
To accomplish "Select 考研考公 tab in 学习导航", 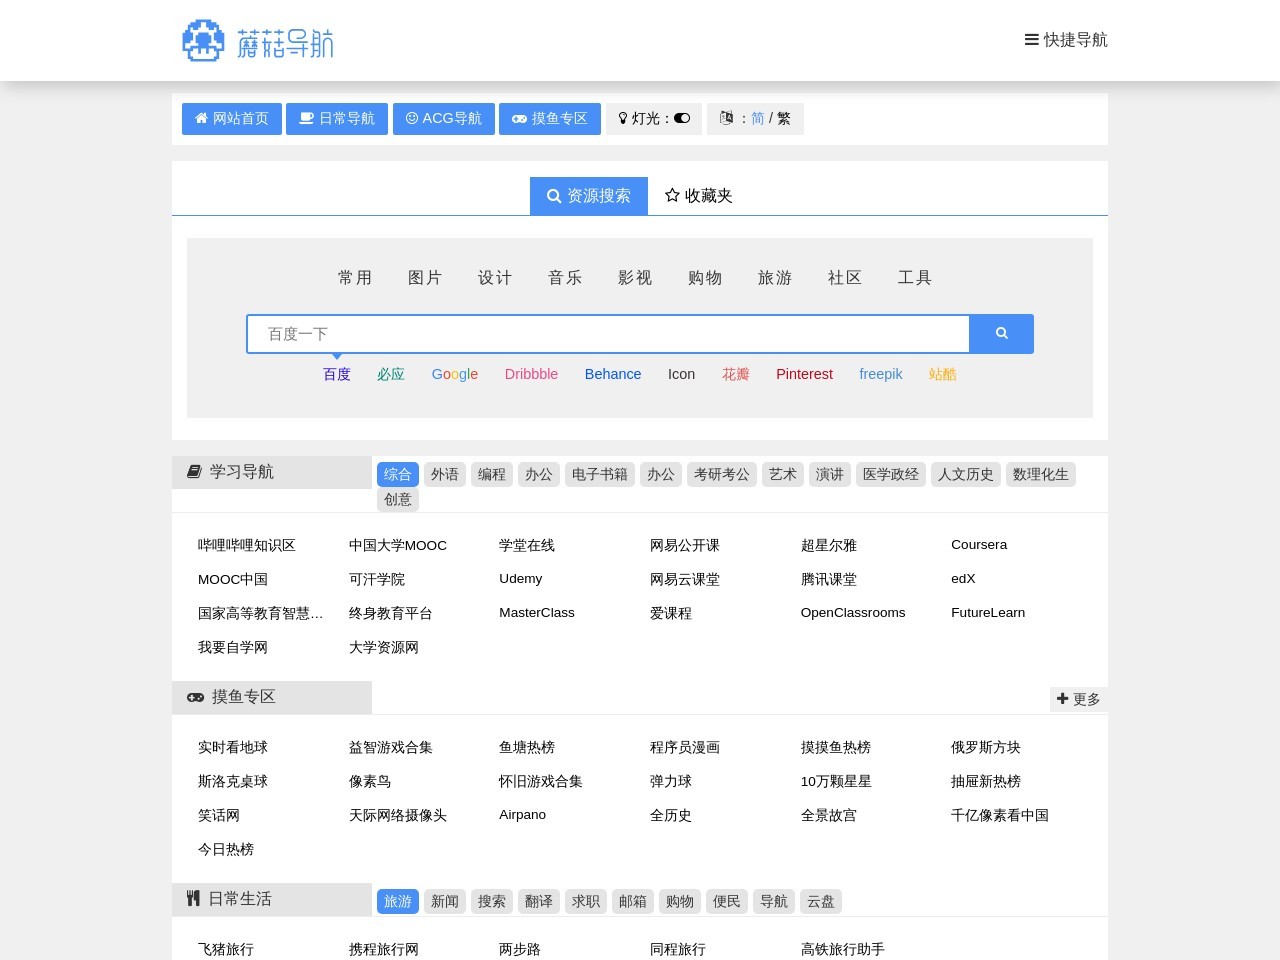I will pos(722,474).
